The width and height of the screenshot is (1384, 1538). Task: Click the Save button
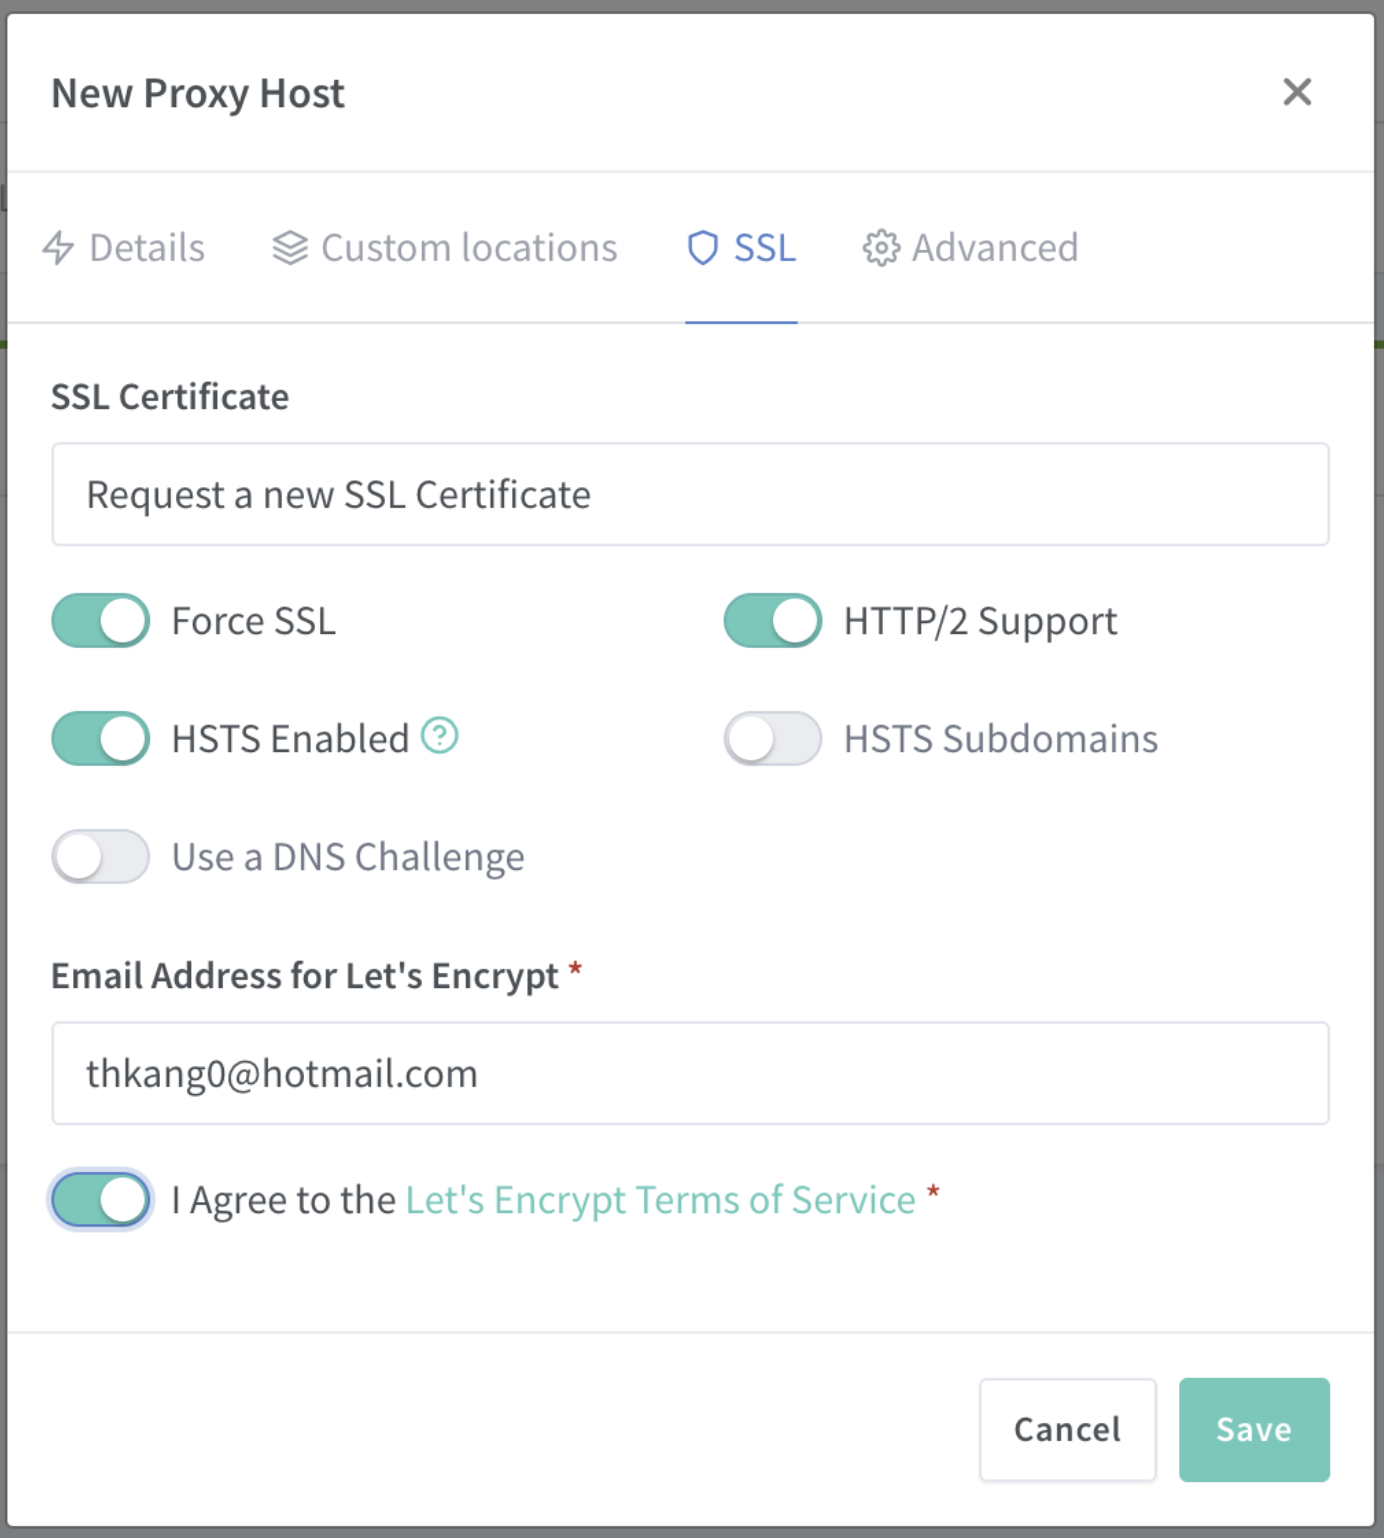(x=1254, y=1430)
